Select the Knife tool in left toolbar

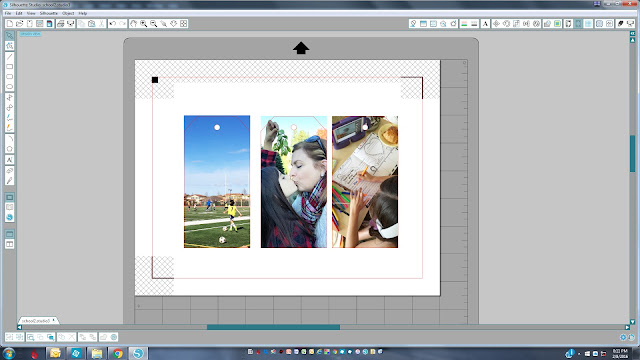coord(9,180)
